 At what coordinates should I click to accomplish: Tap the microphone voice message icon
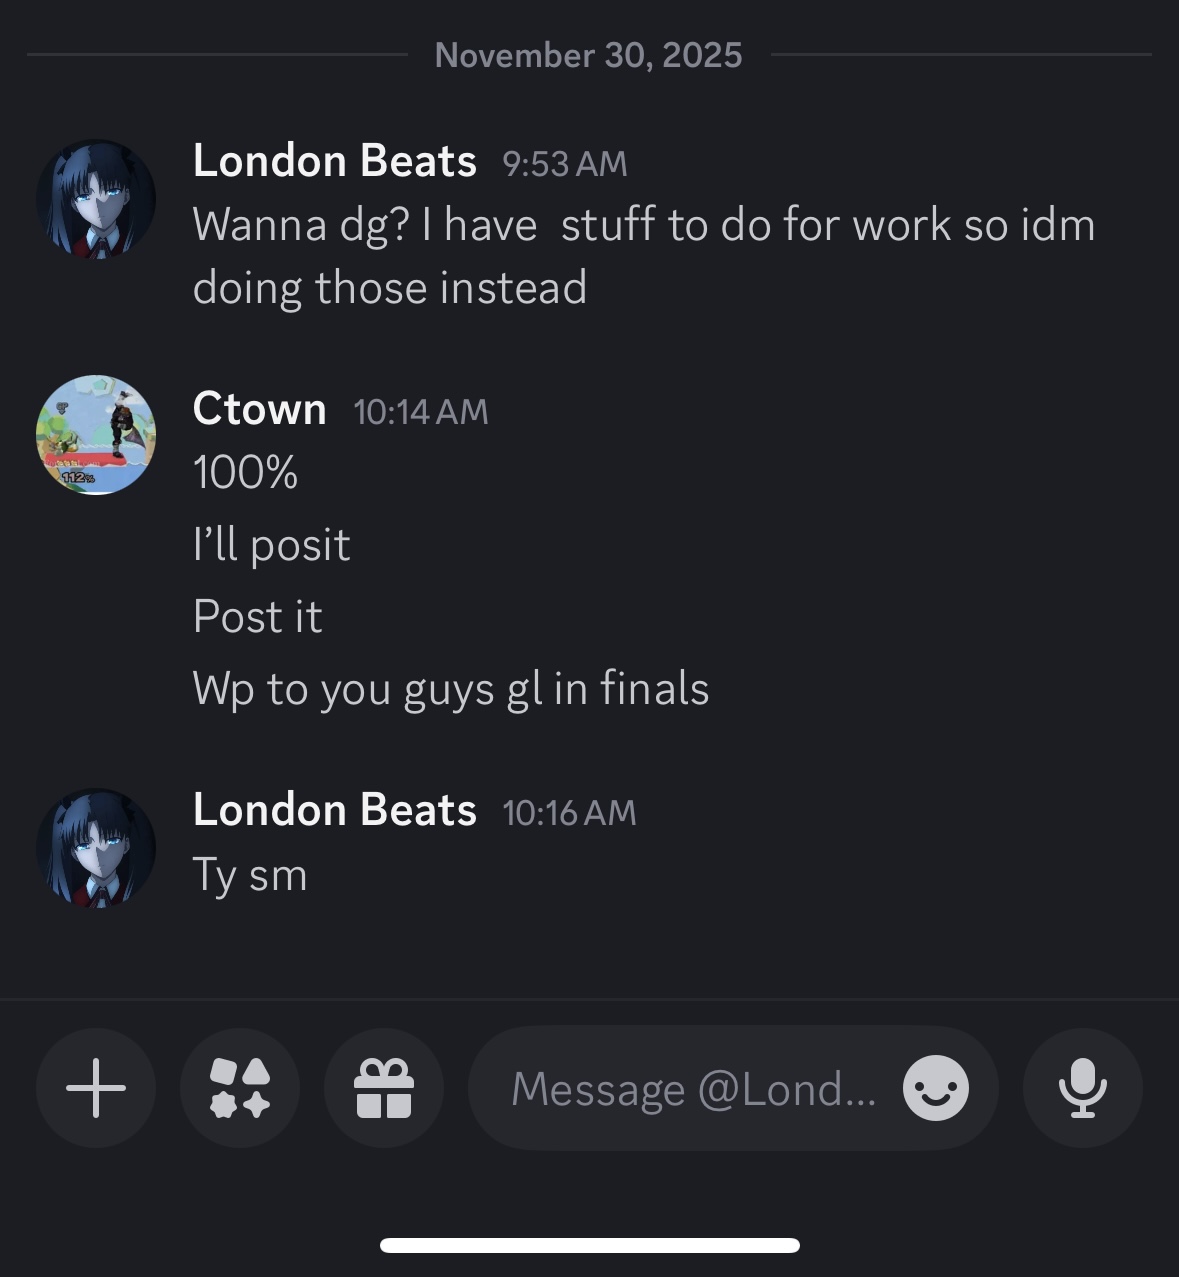pos(1082,1088)
